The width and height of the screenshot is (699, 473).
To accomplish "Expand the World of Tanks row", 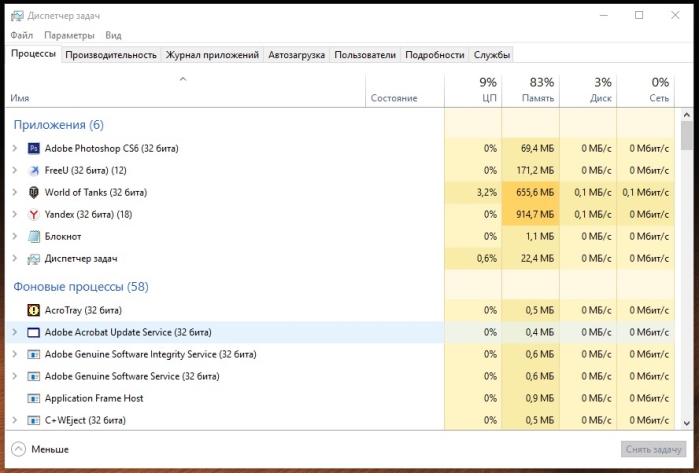I will click(x=15, y=192).
